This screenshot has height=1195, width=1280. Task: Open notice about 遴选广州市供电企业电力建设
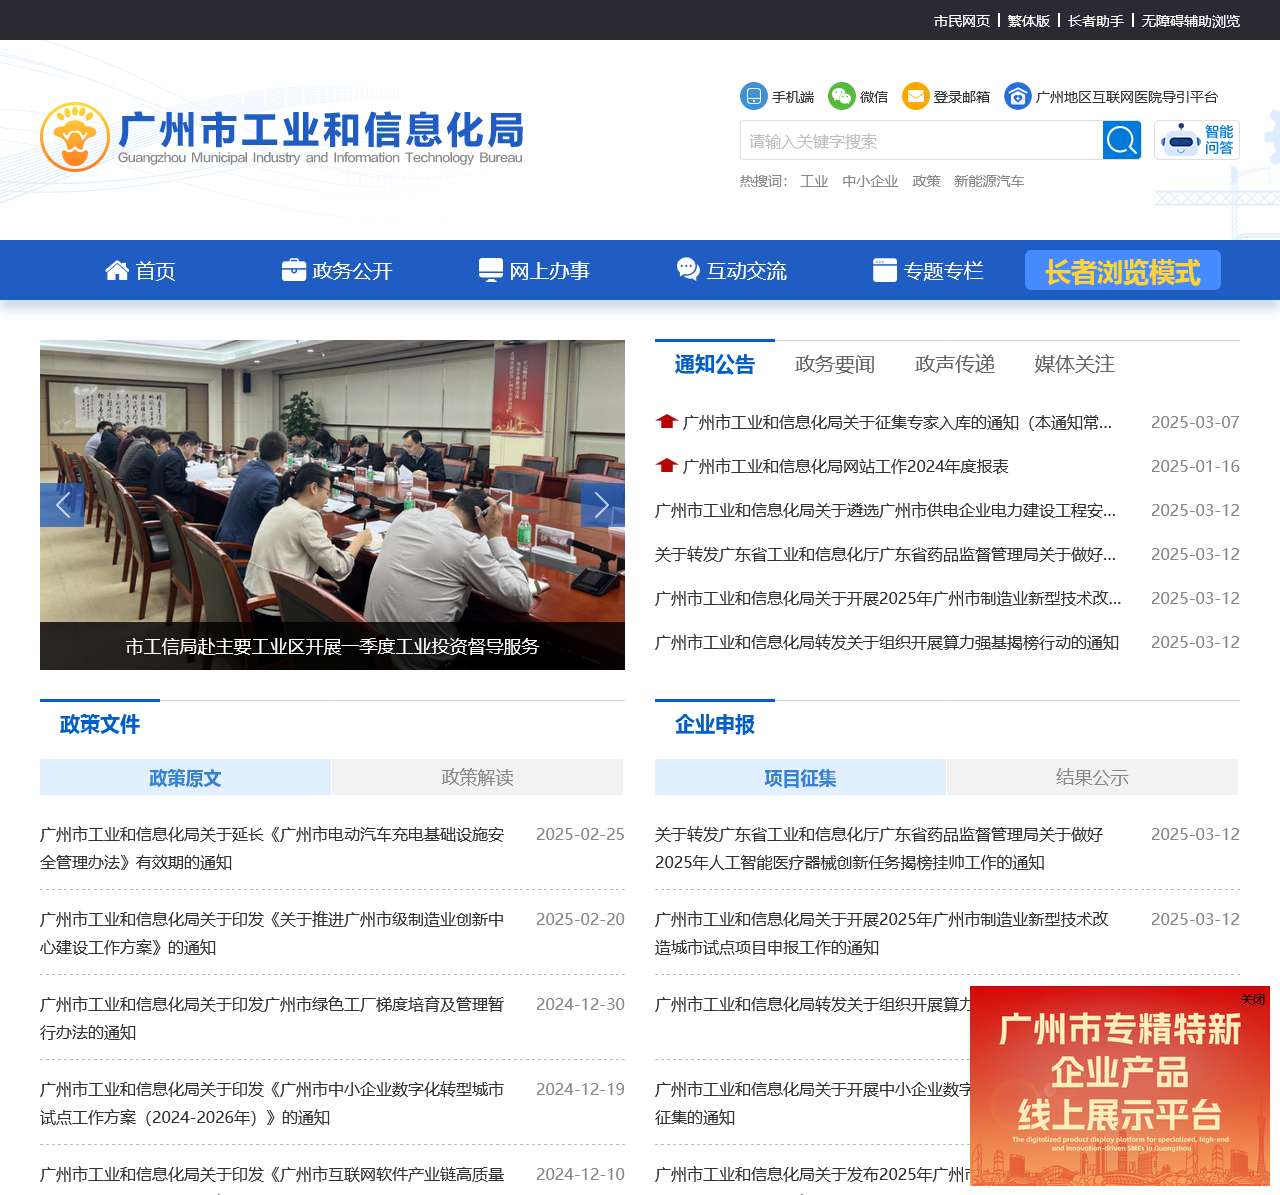pos(885,510)
